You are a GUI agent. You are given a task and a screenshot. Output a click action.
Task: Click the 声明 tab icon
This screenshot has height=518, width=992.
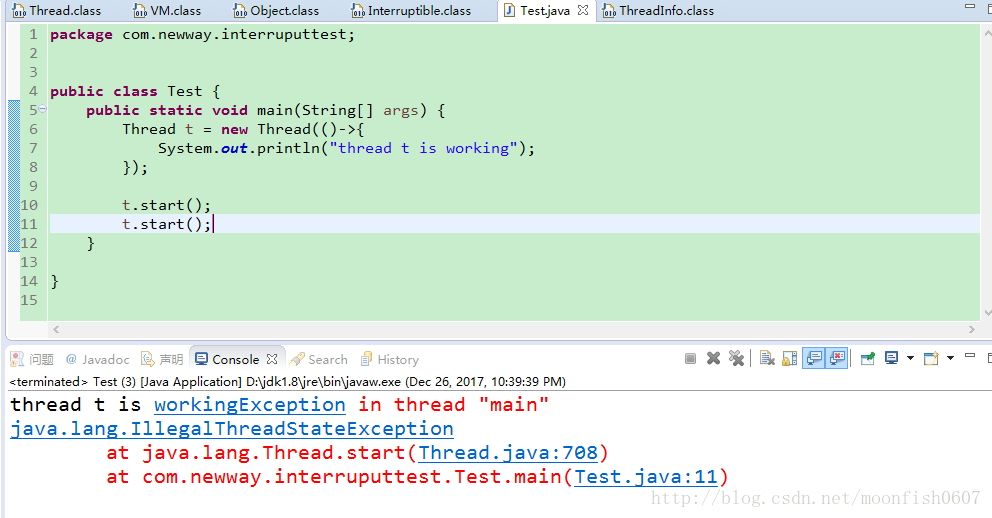147,359
